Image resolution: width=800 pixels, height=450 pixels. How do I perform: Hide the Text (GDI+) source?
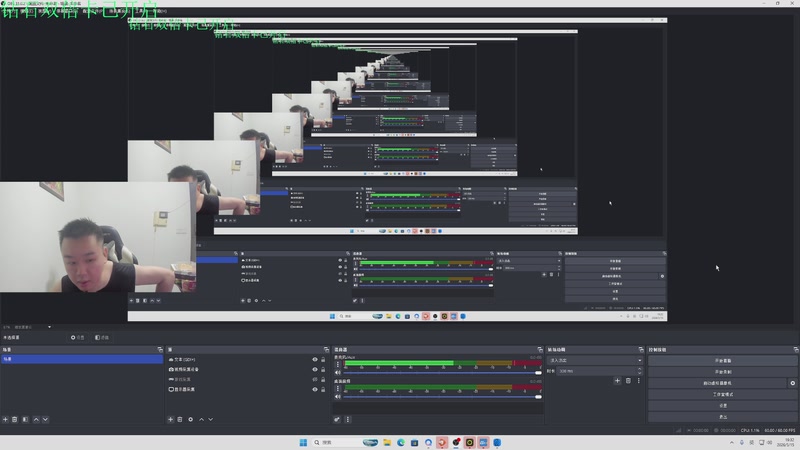pyautogui.click(x=315, y=360)
